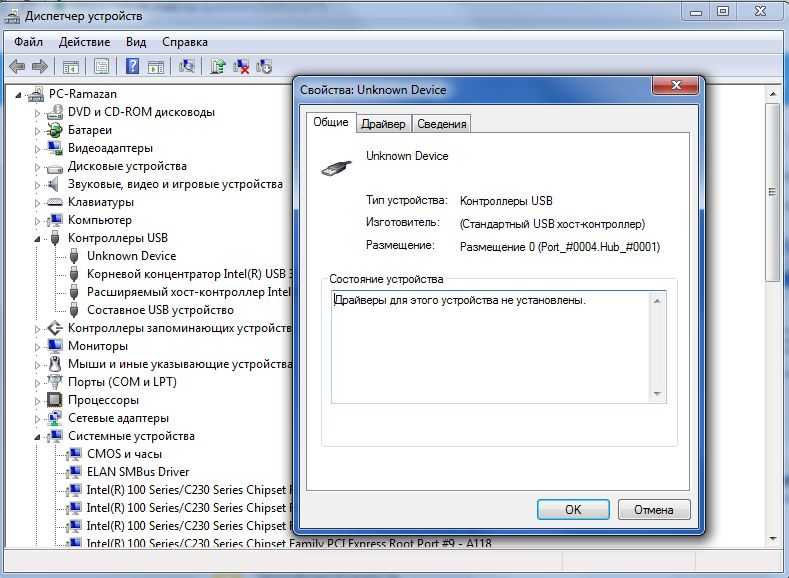This screenshot has height=578, width=789.
Task: Click device status box scroll-up arrow
Action: coord(657,301)
